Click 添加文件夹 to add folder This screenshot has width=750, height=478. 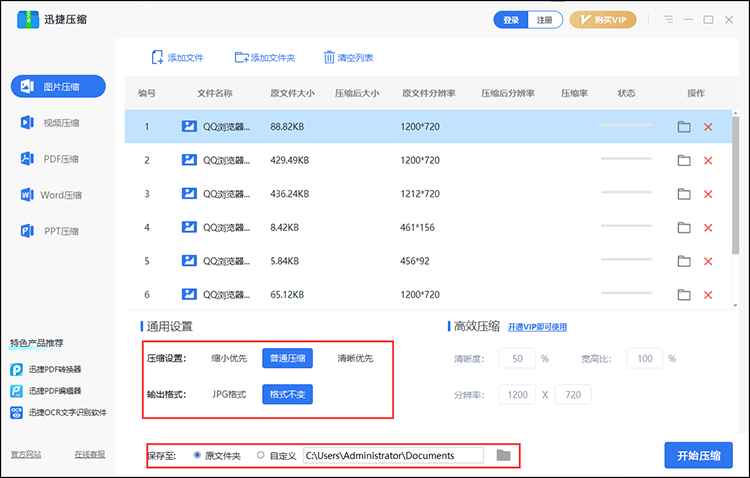(x=265, y=58)
